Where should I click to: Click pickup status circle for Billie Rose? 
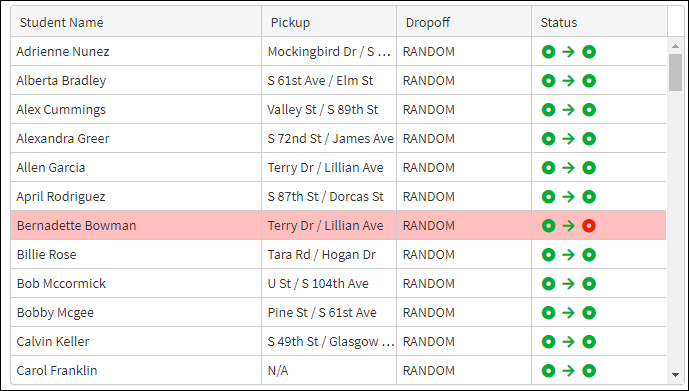tap(548, 255)
